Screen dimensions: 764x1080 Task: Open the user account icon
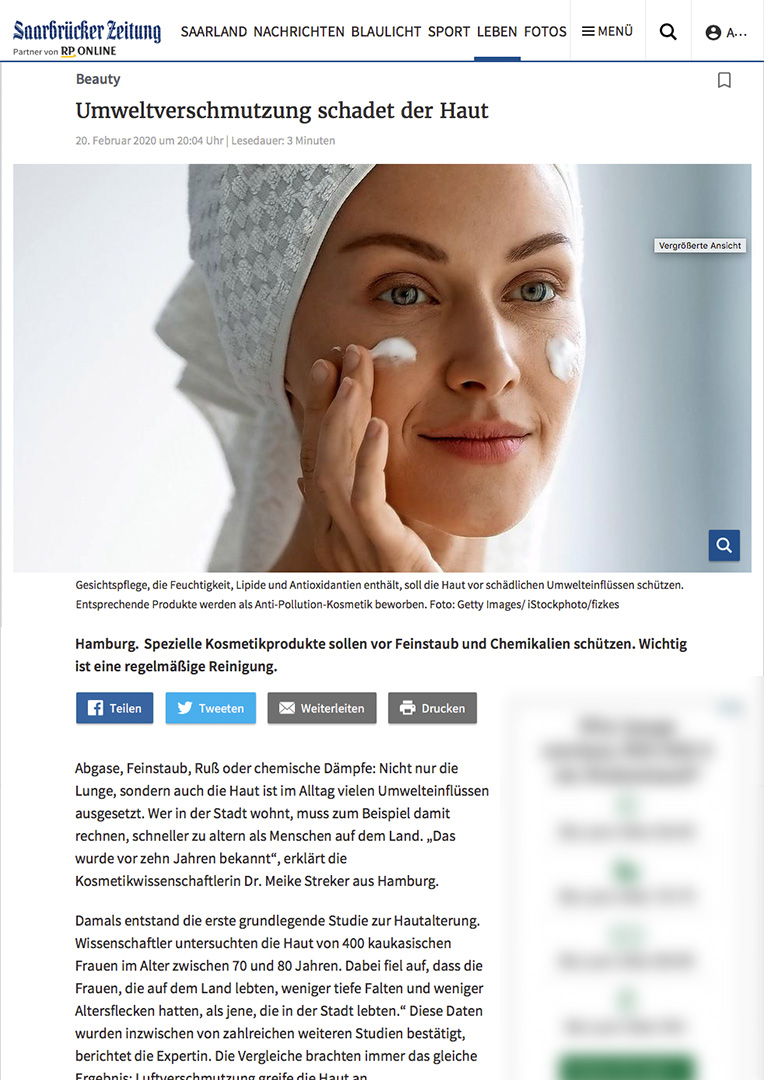(x=713, y=32)
